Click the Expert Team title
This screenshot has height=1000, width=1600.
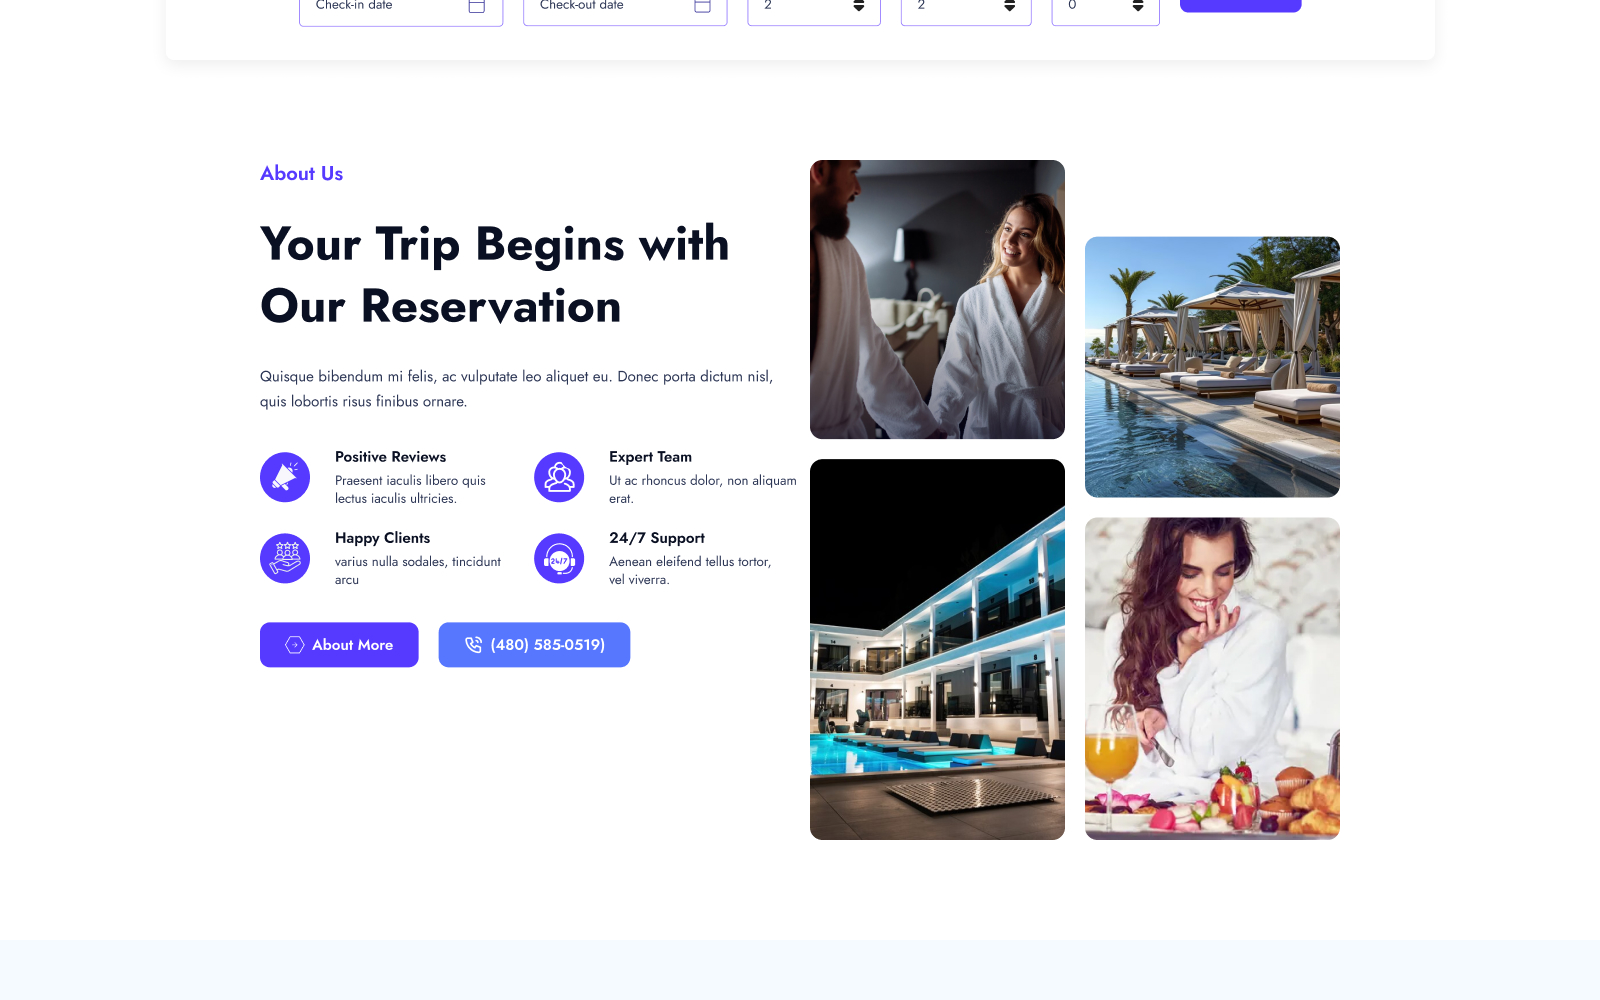pos(650,457)
